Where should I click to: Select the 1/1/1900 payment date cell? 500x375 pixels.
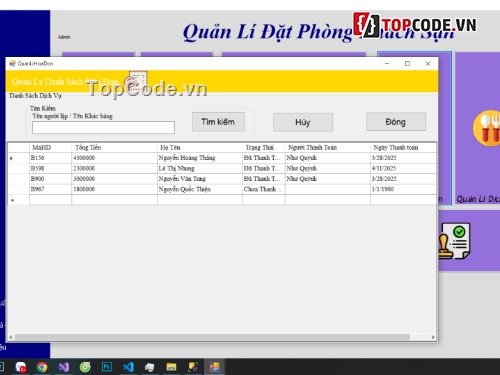point(403,189)
